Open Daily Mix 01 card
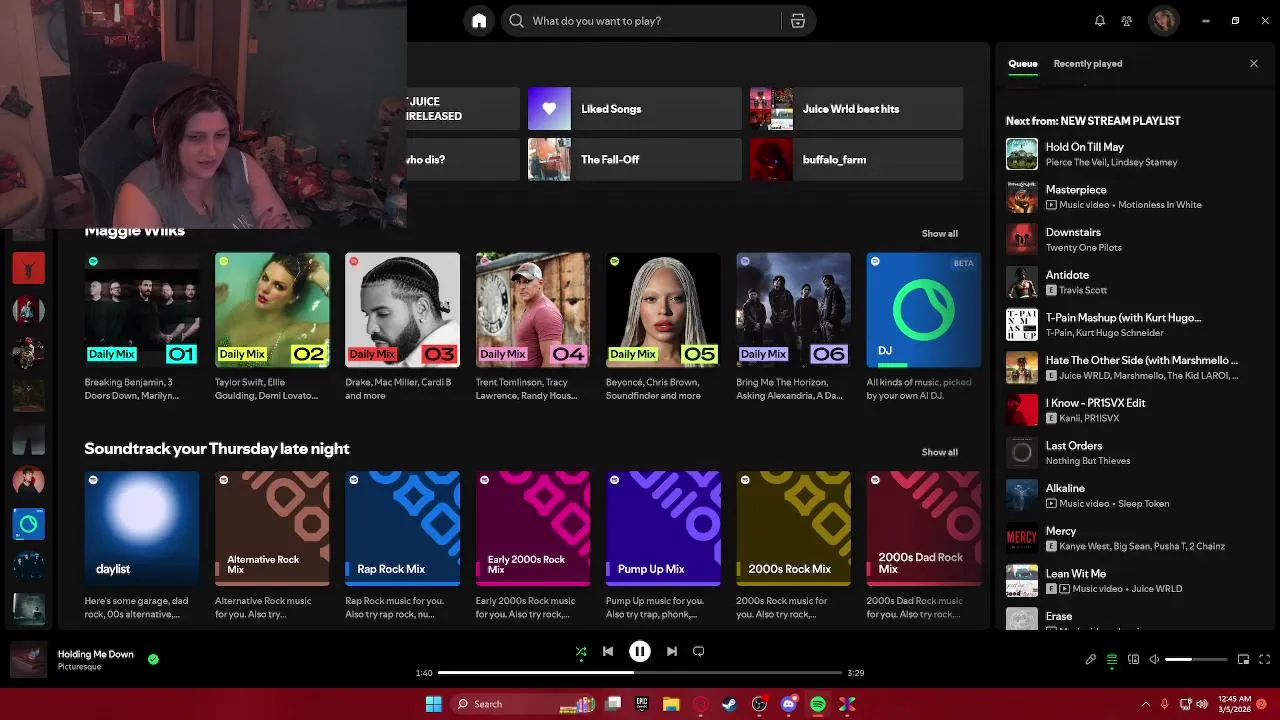The height and width of the screenshot is (720, 1280). click(x=142, y=328)
